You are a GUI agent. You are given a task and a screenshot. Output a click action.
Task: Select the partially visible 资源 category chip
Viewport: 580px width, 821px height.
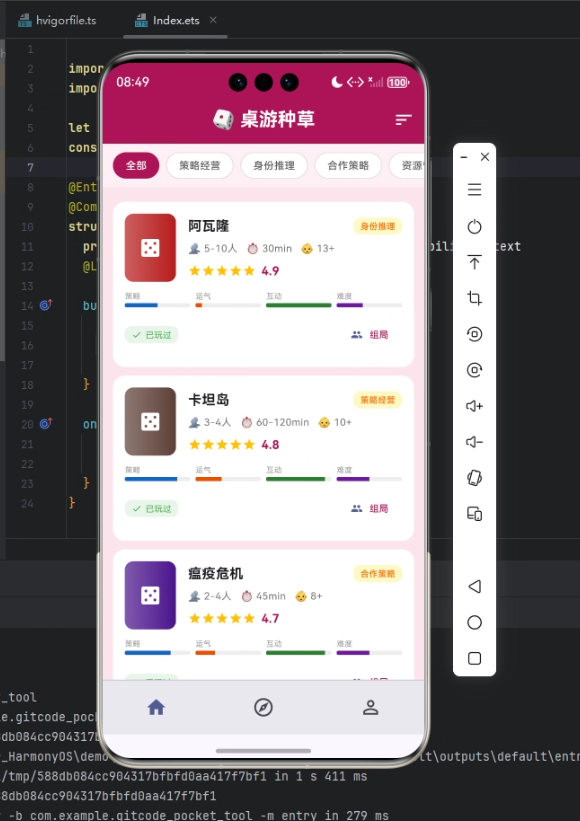pyautogui.click(x=407, y=165)
